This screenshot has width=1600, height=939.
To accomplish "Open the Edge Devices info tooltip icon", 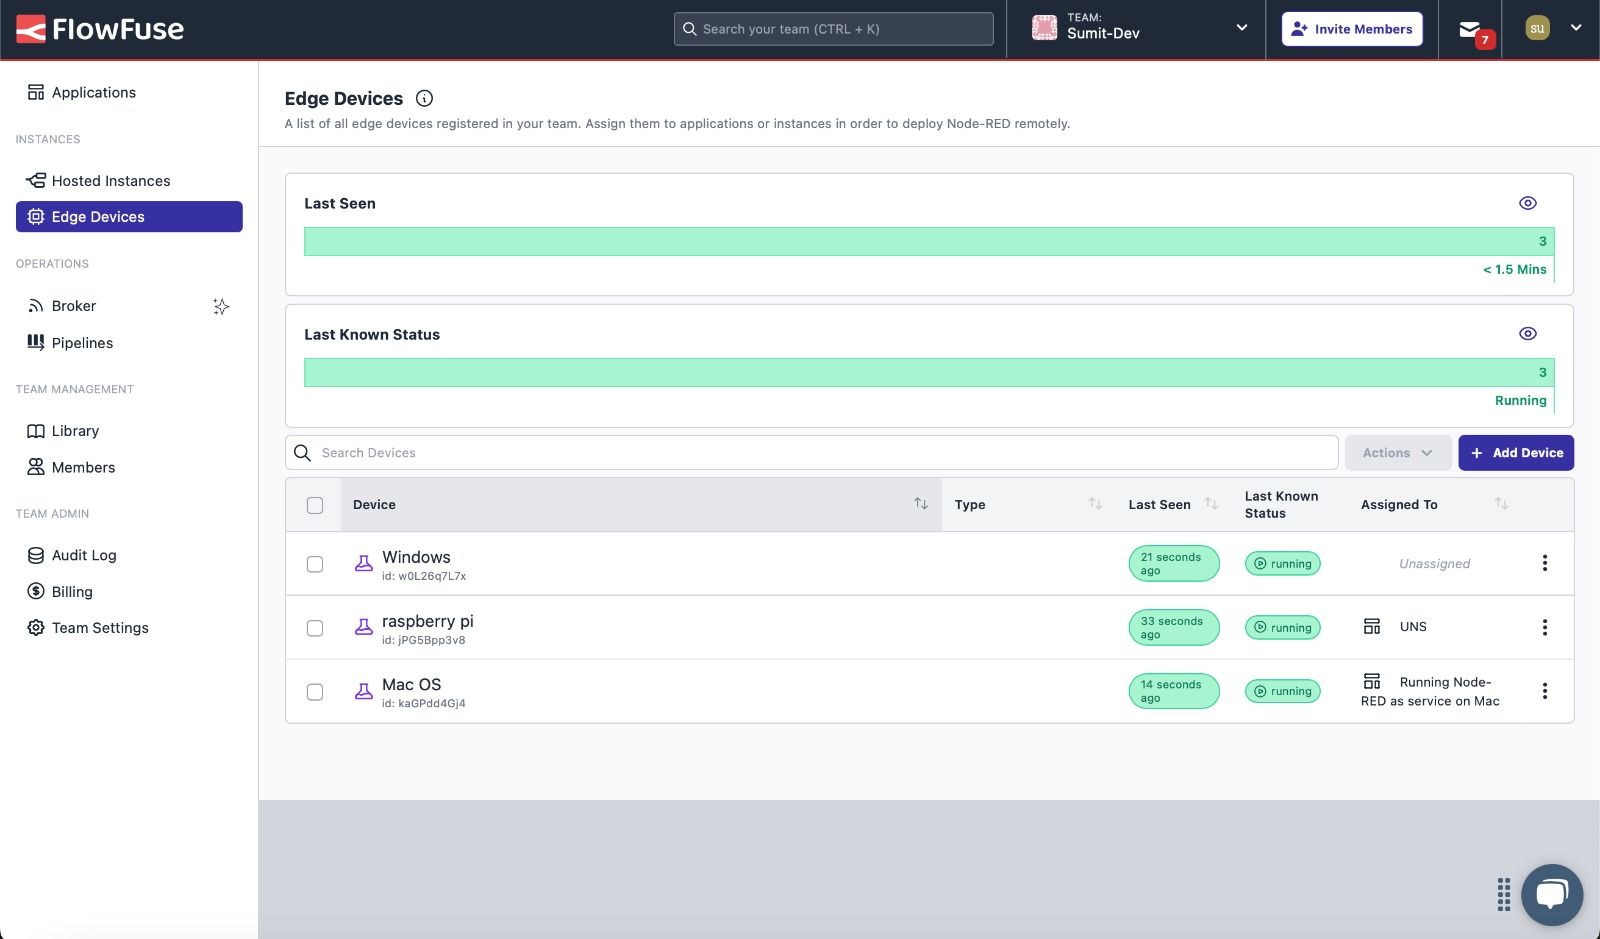I will 424,98.
